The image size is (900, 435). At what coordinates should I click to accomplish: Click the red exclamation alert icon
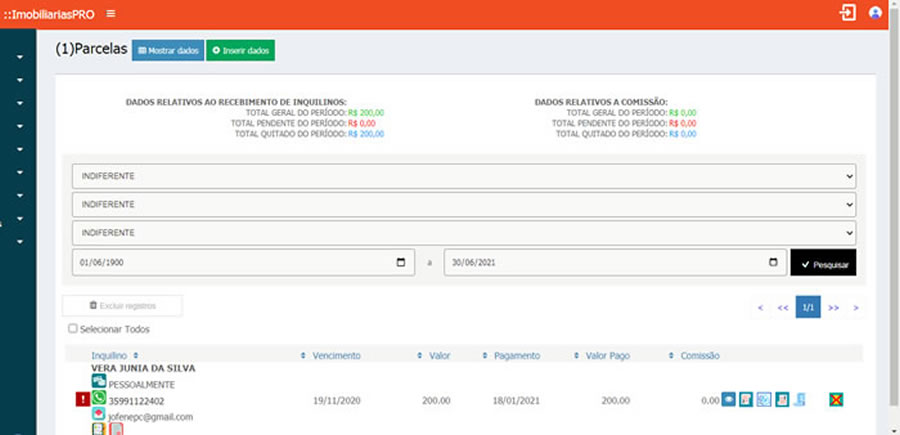pyautogui.click(x=82, y=400)
